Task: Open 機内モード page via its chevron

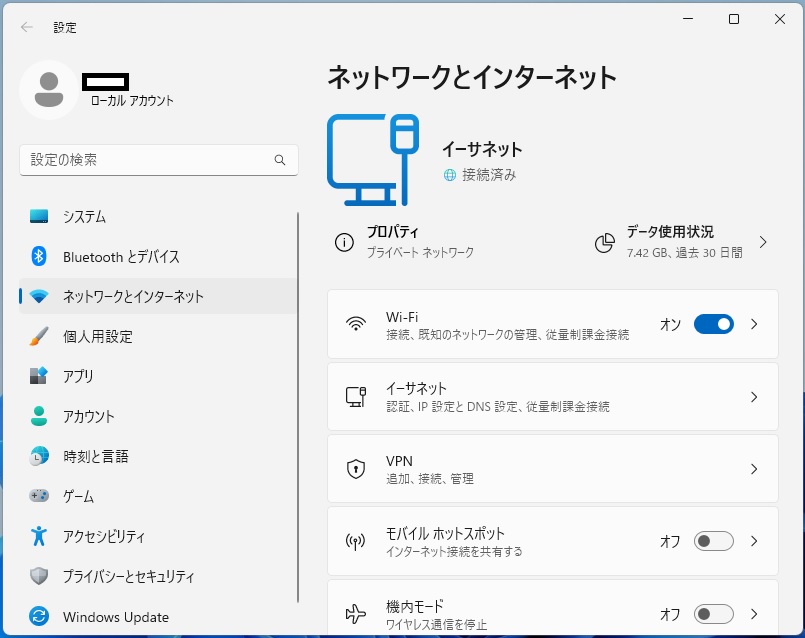Action: [x=754, y=614]
